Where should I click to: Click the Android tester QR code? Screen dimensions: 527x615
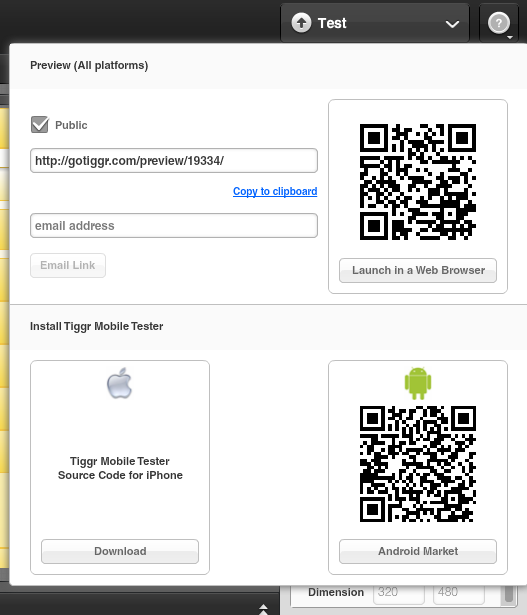point(418,464)
